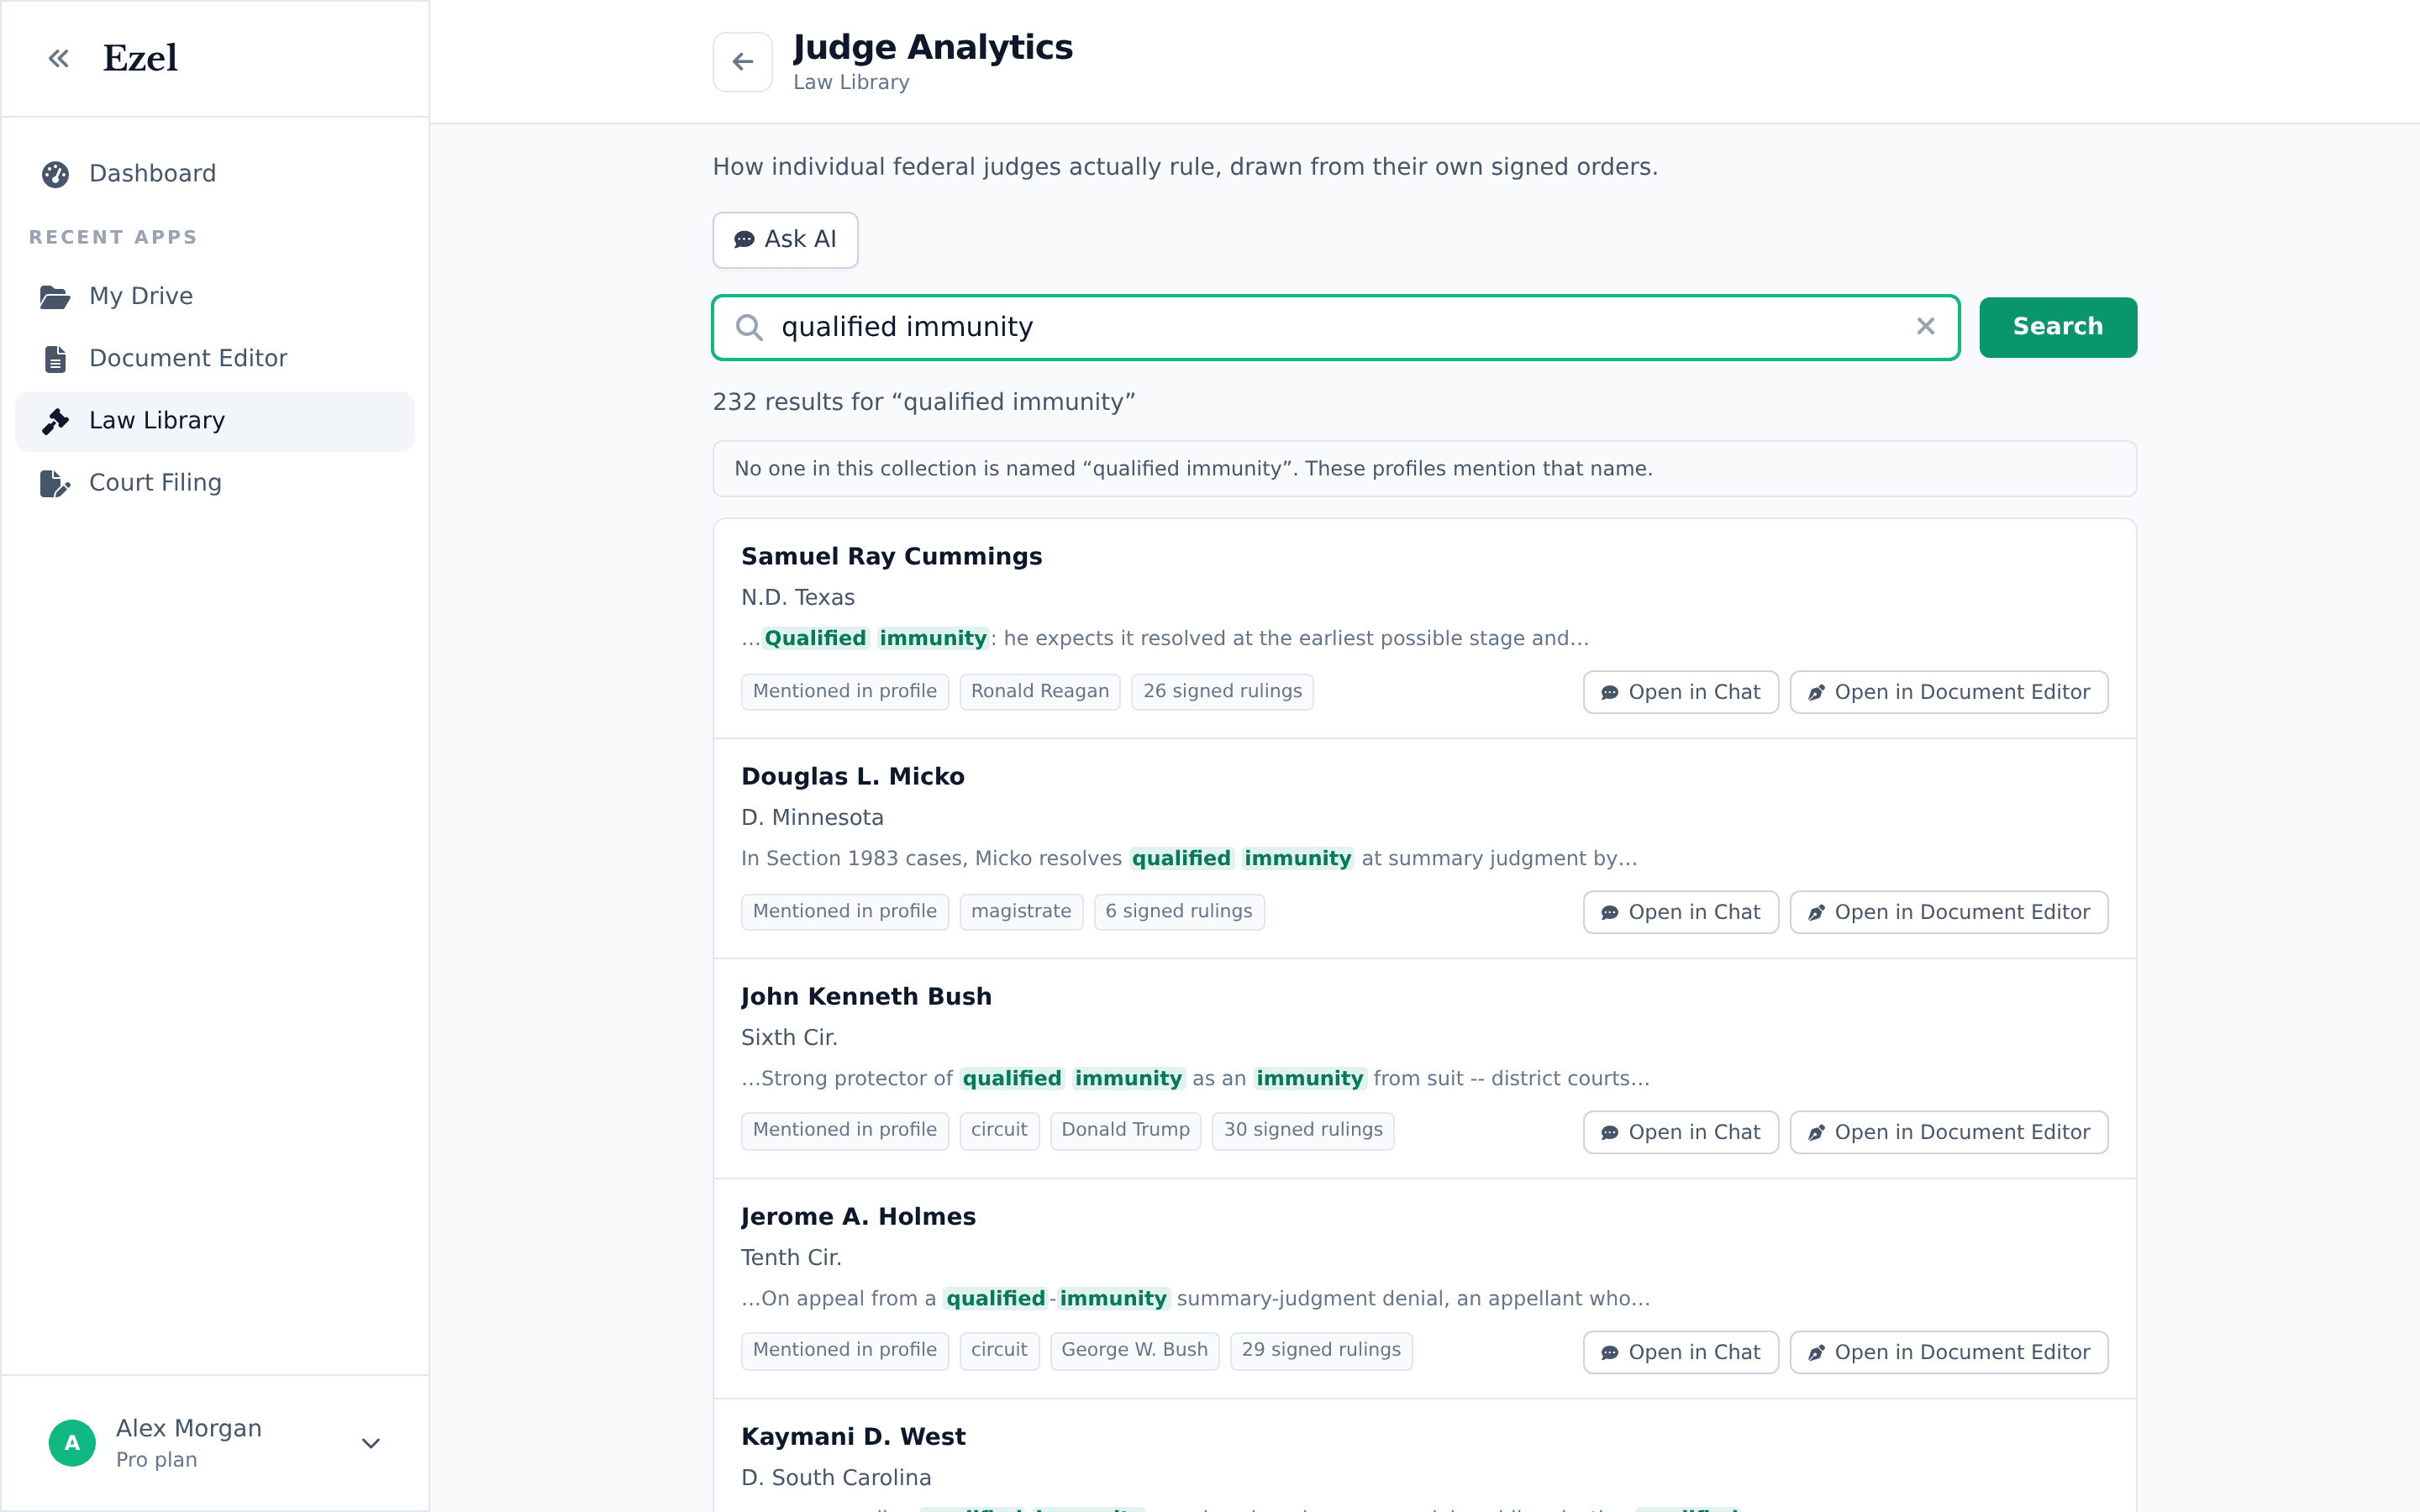Open Douglas L. Micko in Chat
The height and width of the screenshot is (1512, 2420).
(1680, 912)
